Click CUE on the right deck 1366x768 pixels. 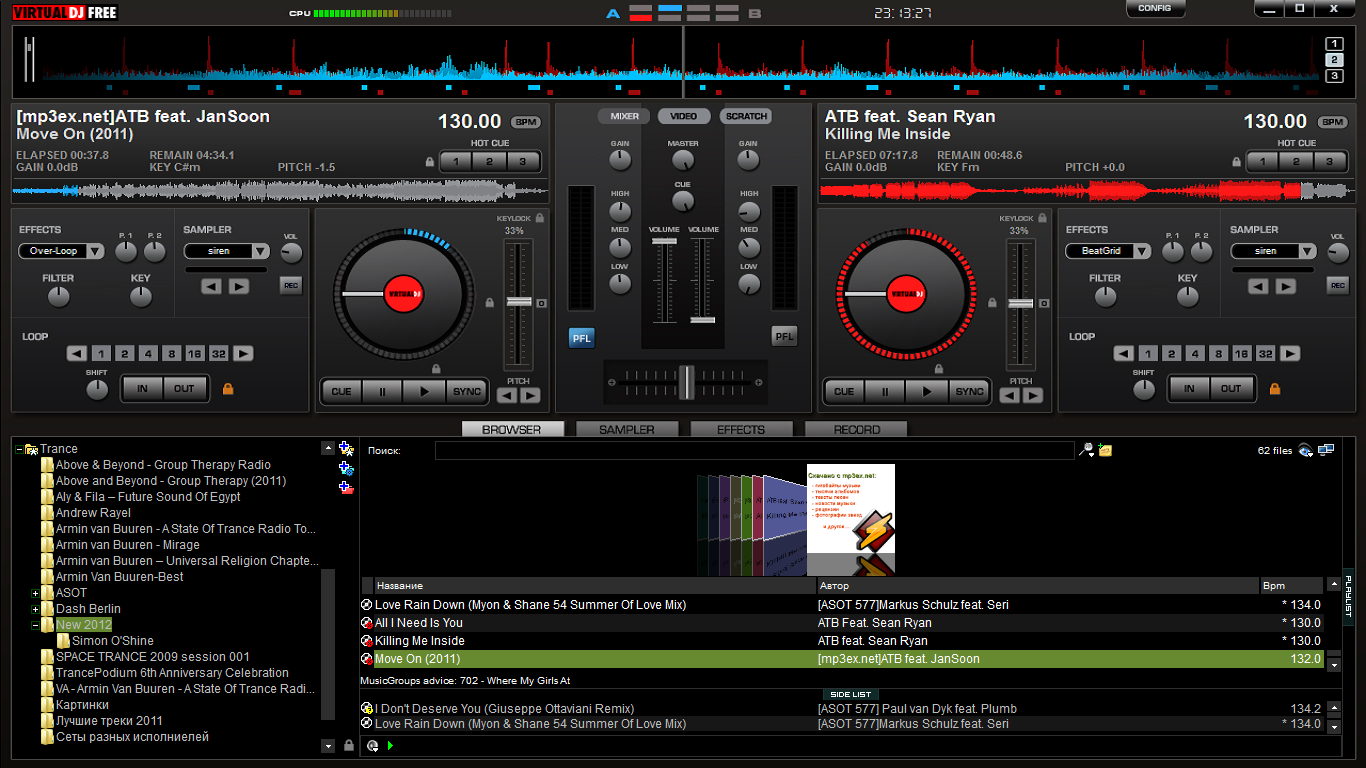[x=843, y=392]
